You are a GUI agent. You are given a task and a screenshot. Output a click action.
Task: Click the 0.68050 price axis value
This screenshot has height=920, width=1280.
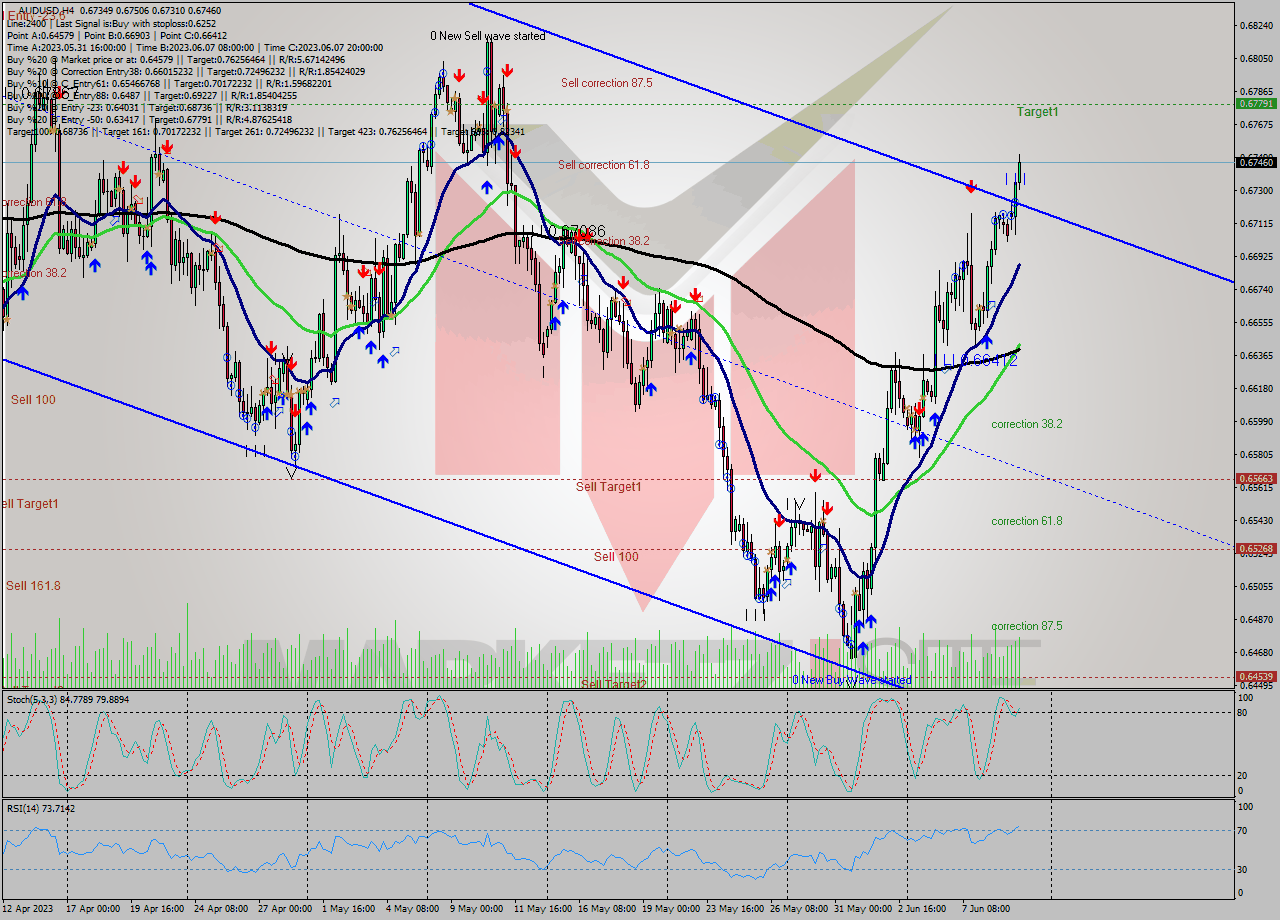tap(1256, 58)
